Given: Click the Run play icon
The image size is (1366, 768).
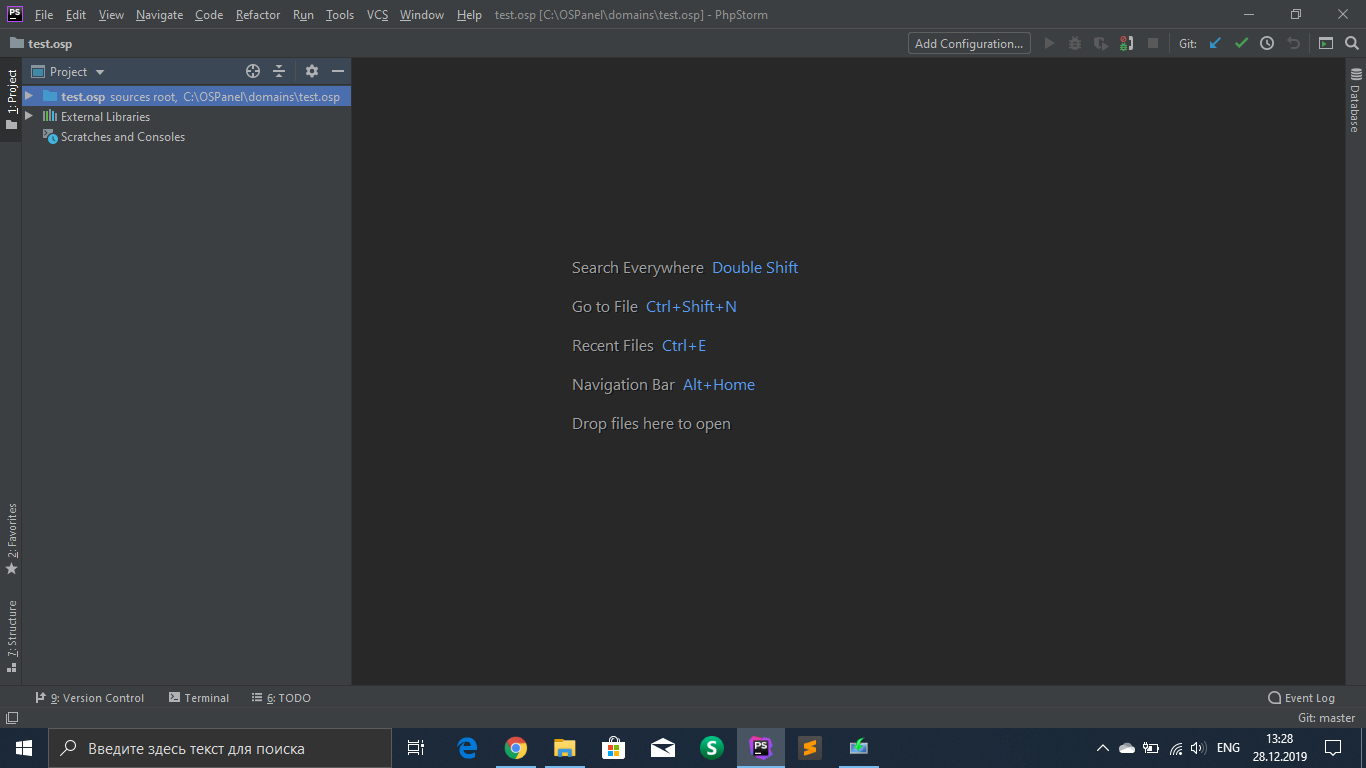Looking at the screenshot, I should click(1049, 43).
